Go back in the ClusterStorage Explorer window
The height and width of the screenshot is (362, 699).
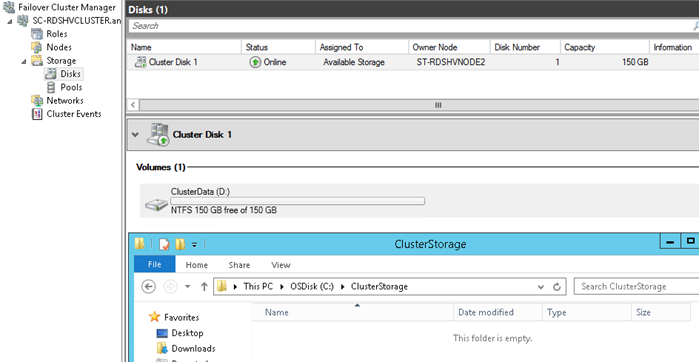pos(148,287)
